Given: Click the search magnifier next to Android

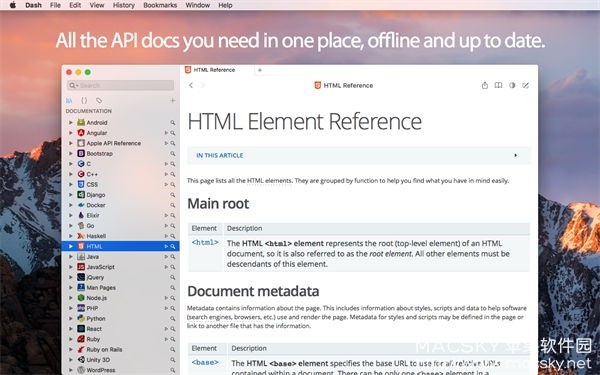Looking at the screenshot, I should (x=173, y=122).
